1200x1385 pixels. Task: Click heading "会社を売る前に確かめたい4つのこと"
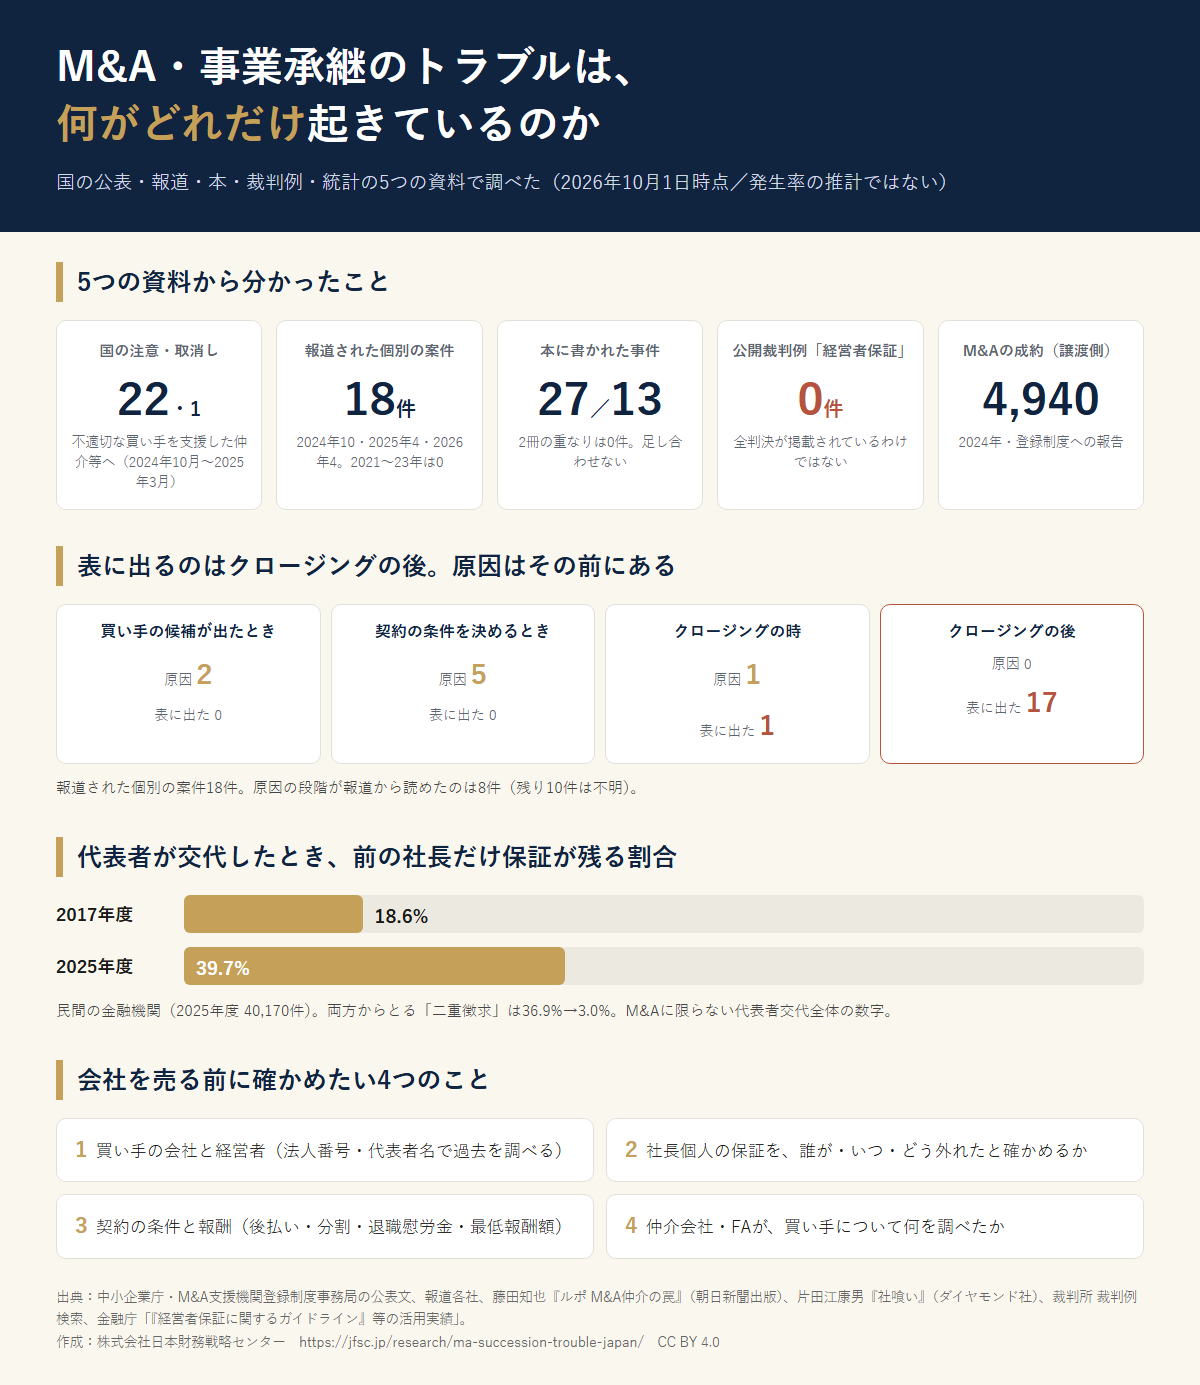tap(283, 1080)
